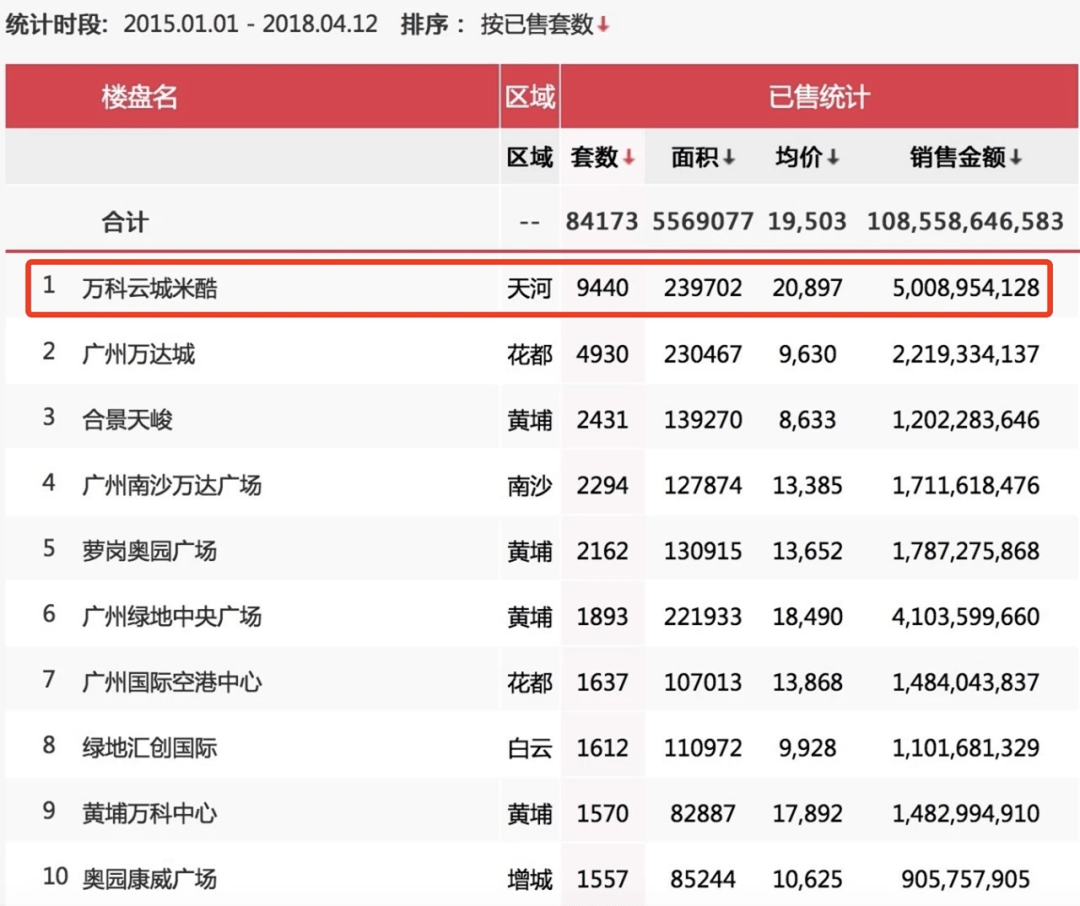
Task: Click sales amount 905,757,905
Action: pos(966,880)
